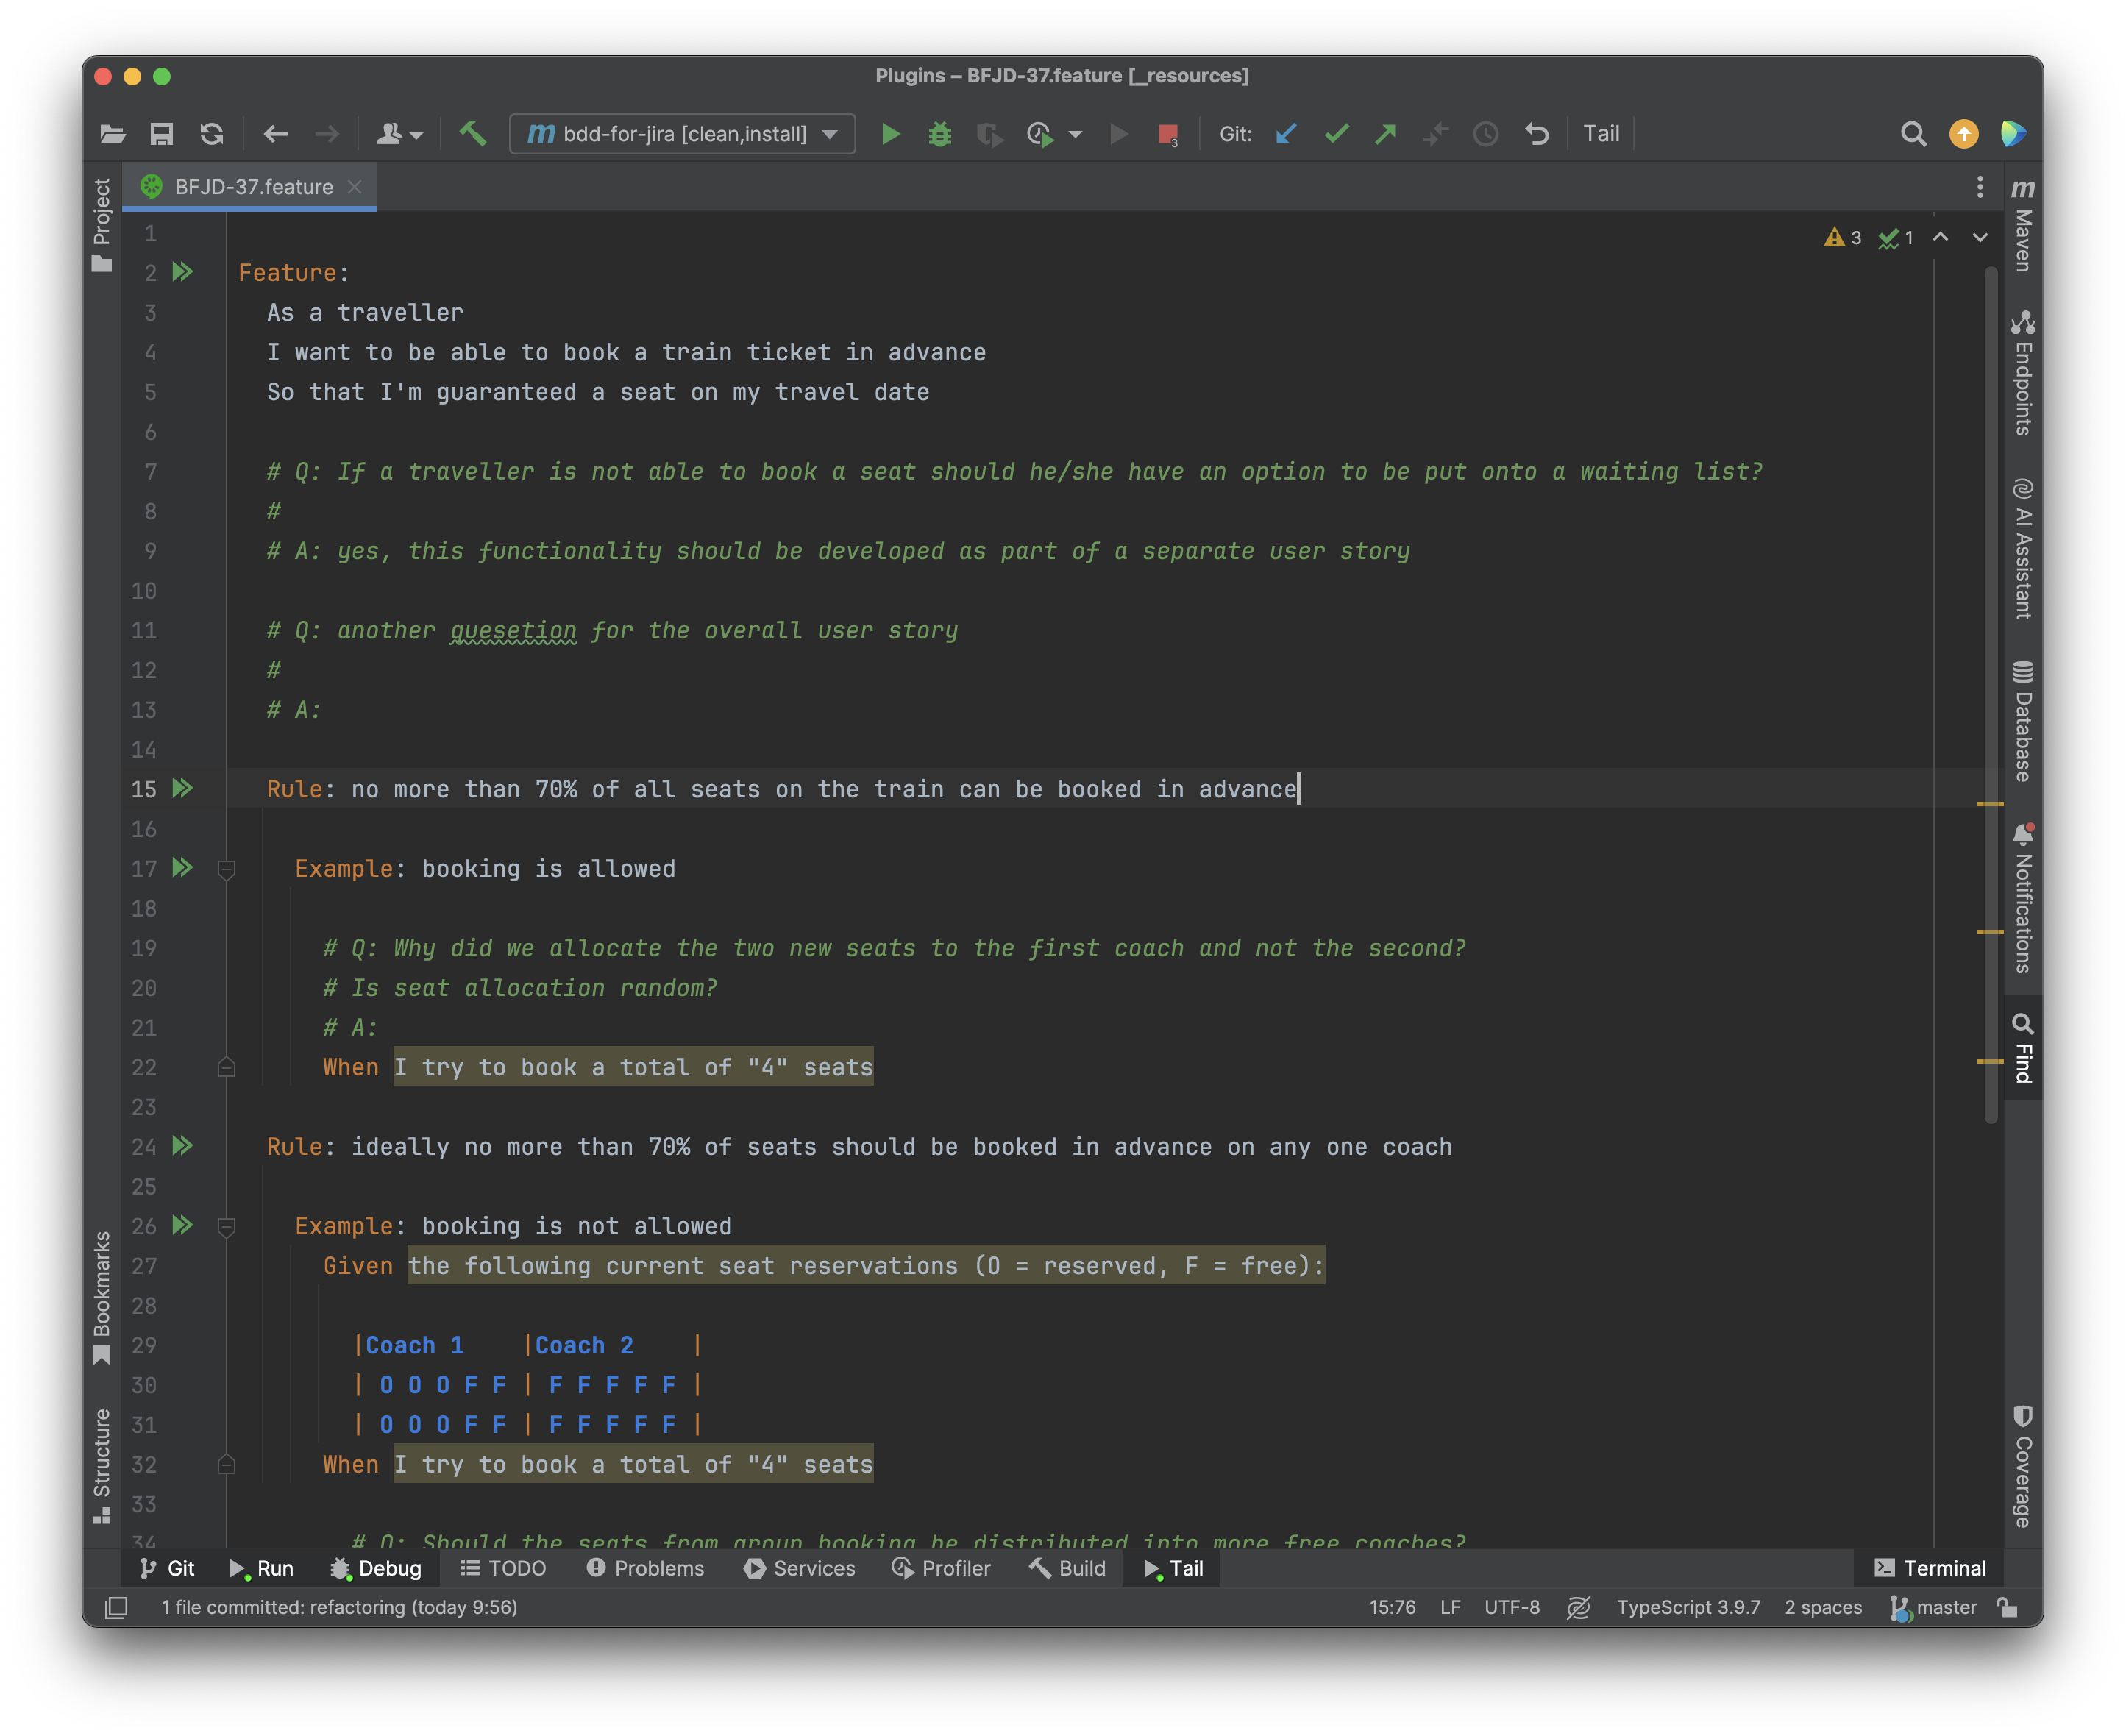Click the orange IDE update icon
The image size is (2126, 1736).
1964,134
